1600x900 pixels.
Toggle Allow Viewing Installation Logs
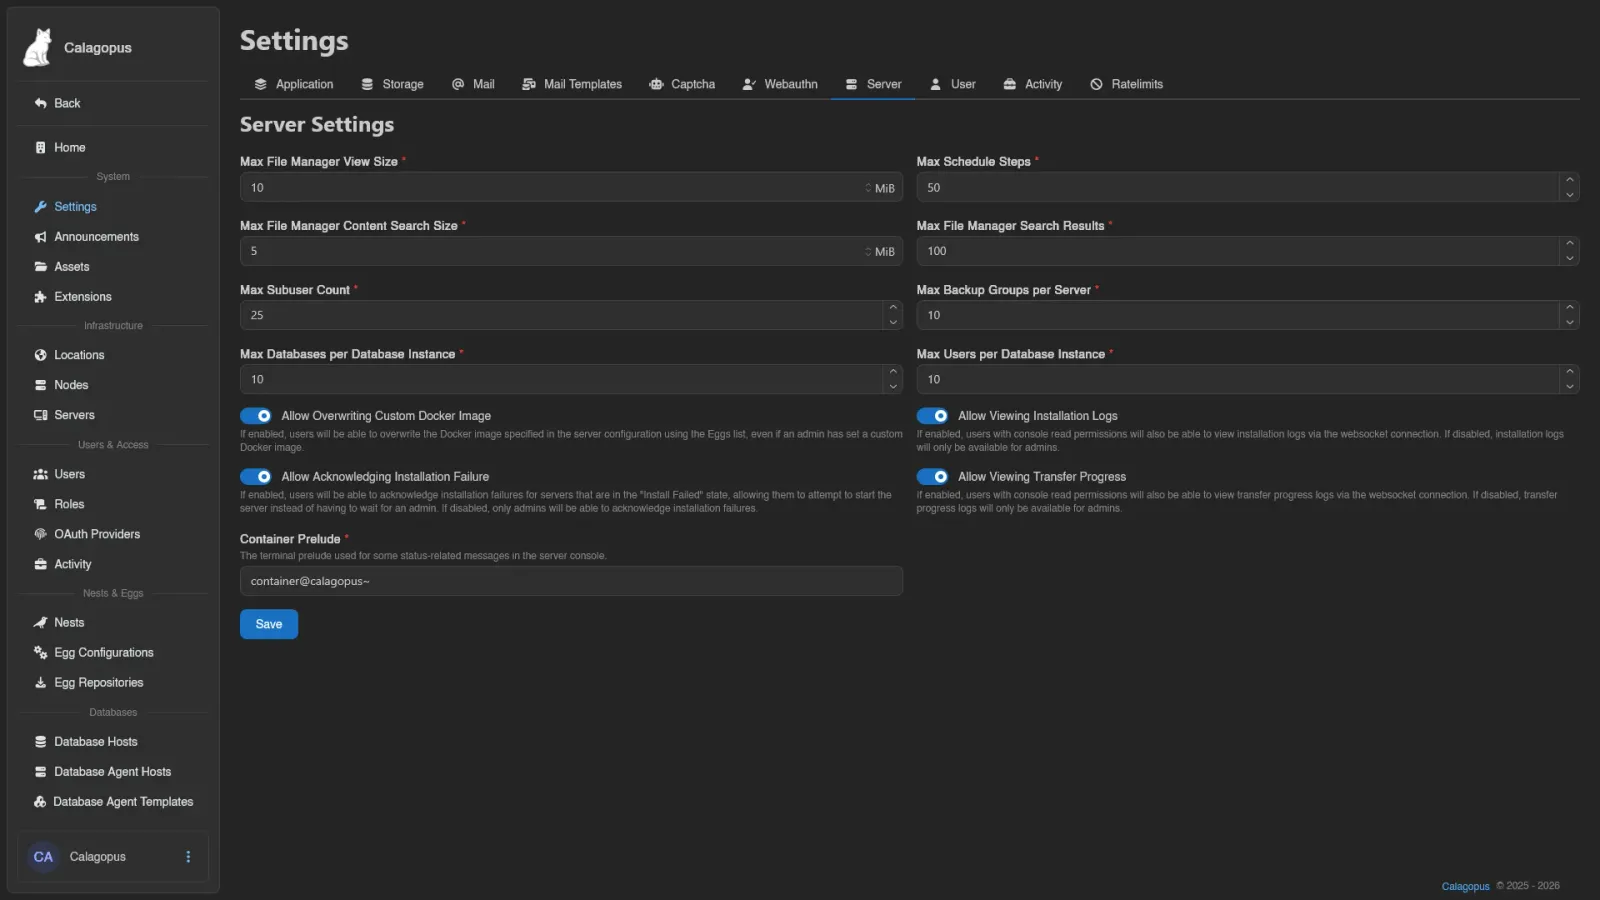[x=933, y=416]
